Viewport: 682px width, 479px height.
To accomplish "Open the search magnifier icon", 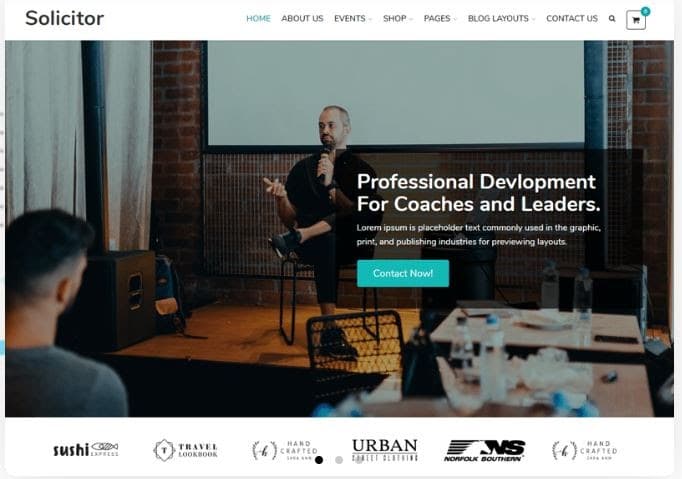I will (x=612, y=19).
